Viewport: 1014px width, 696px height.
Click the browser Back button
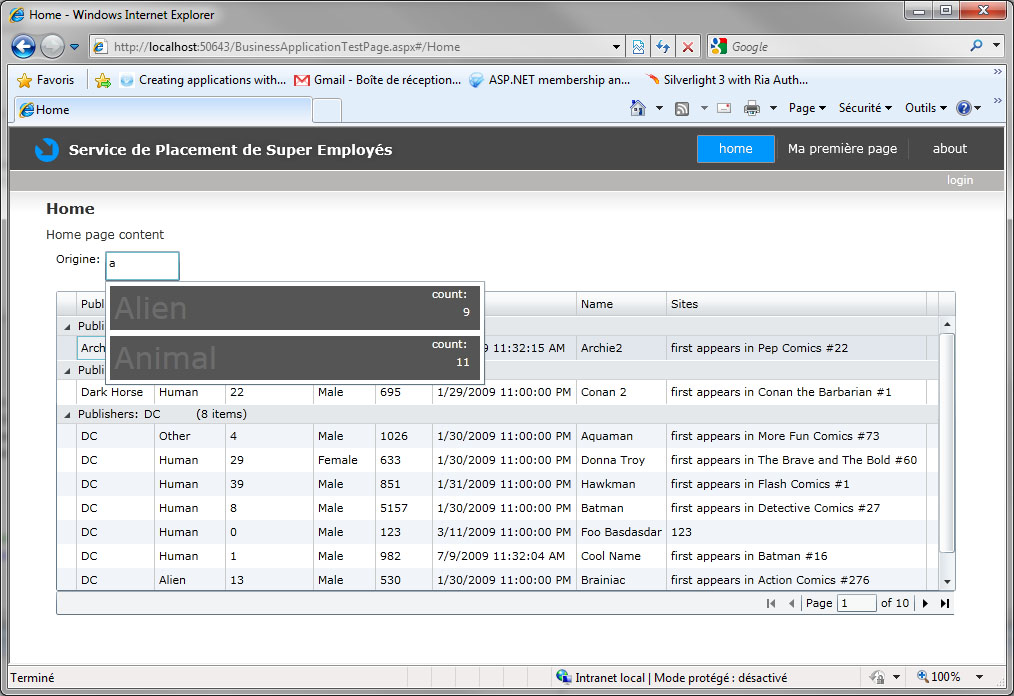click(x=24, y=46)
